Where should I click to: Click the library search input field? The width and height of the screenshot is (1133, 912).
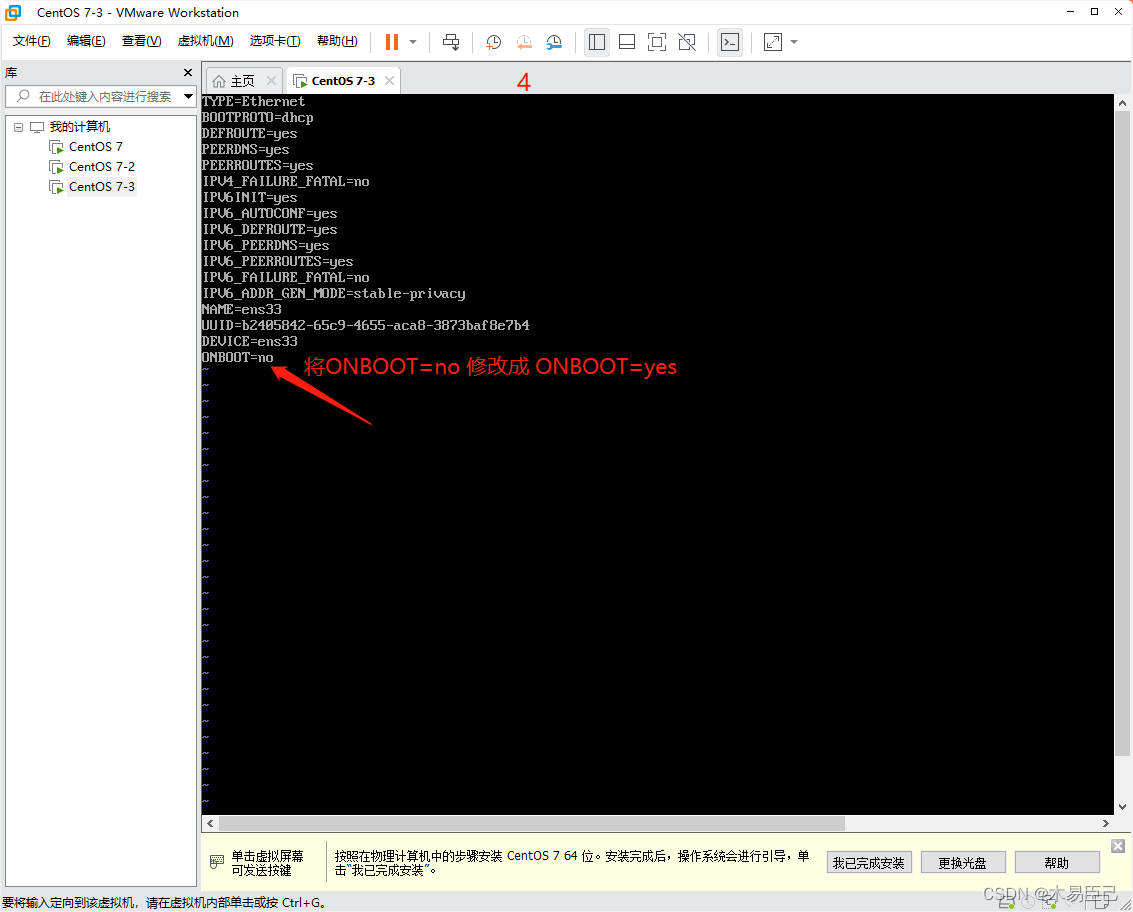coord(94,96)
